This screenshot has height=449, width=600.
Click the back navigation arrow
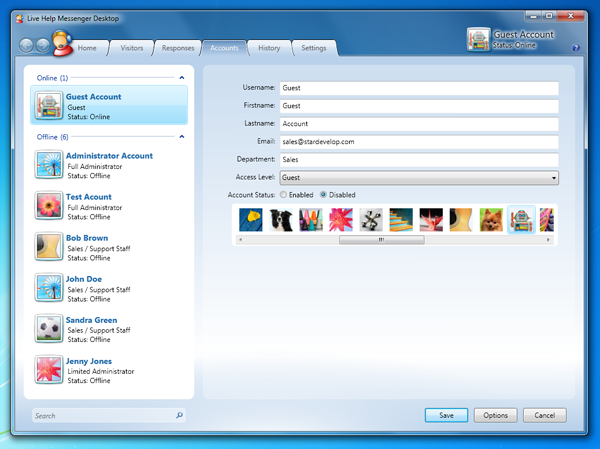tap(26, 45)
